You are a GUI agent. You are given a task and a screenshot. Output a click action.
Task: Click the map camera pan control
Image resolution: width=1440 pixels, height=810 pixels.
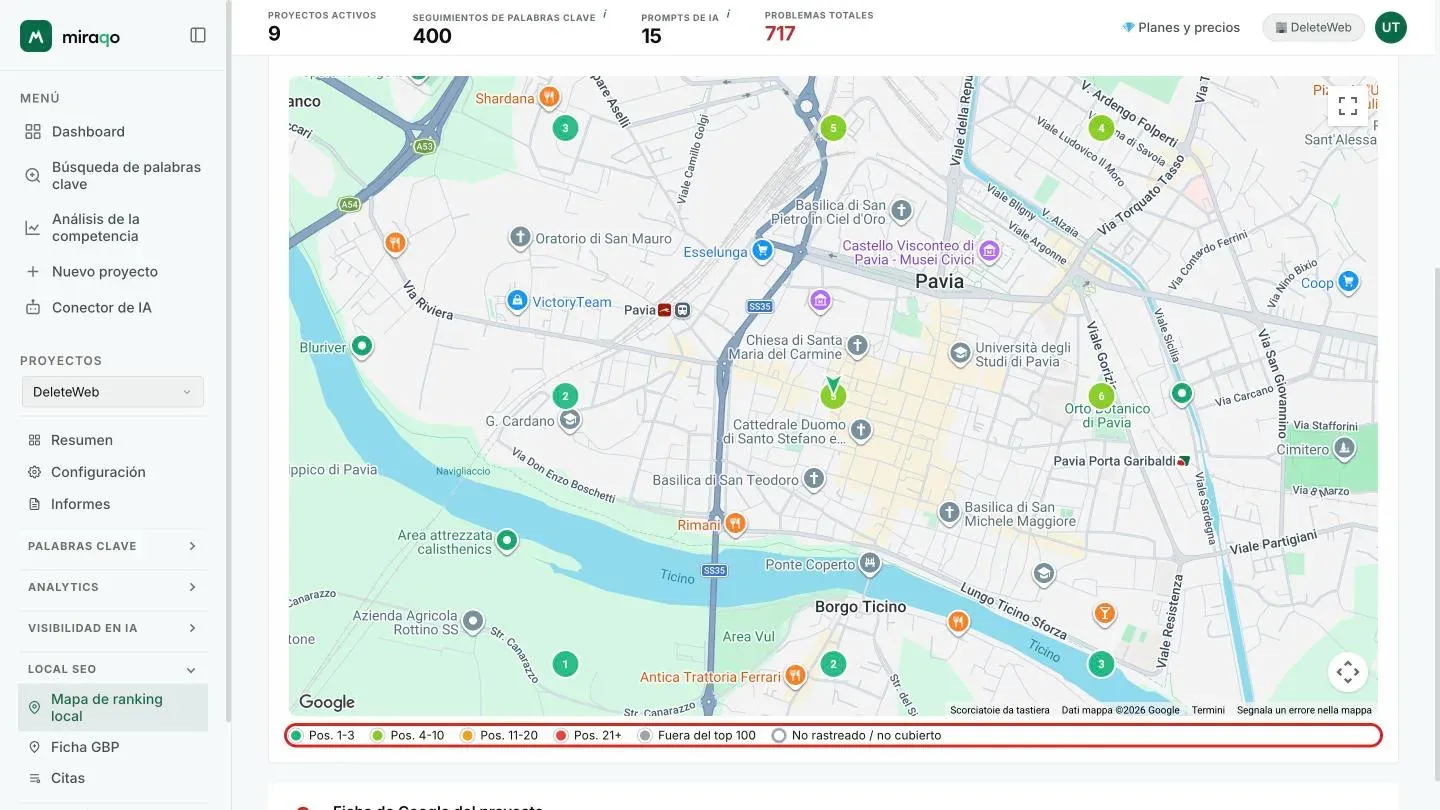(x=1348, y=672)
